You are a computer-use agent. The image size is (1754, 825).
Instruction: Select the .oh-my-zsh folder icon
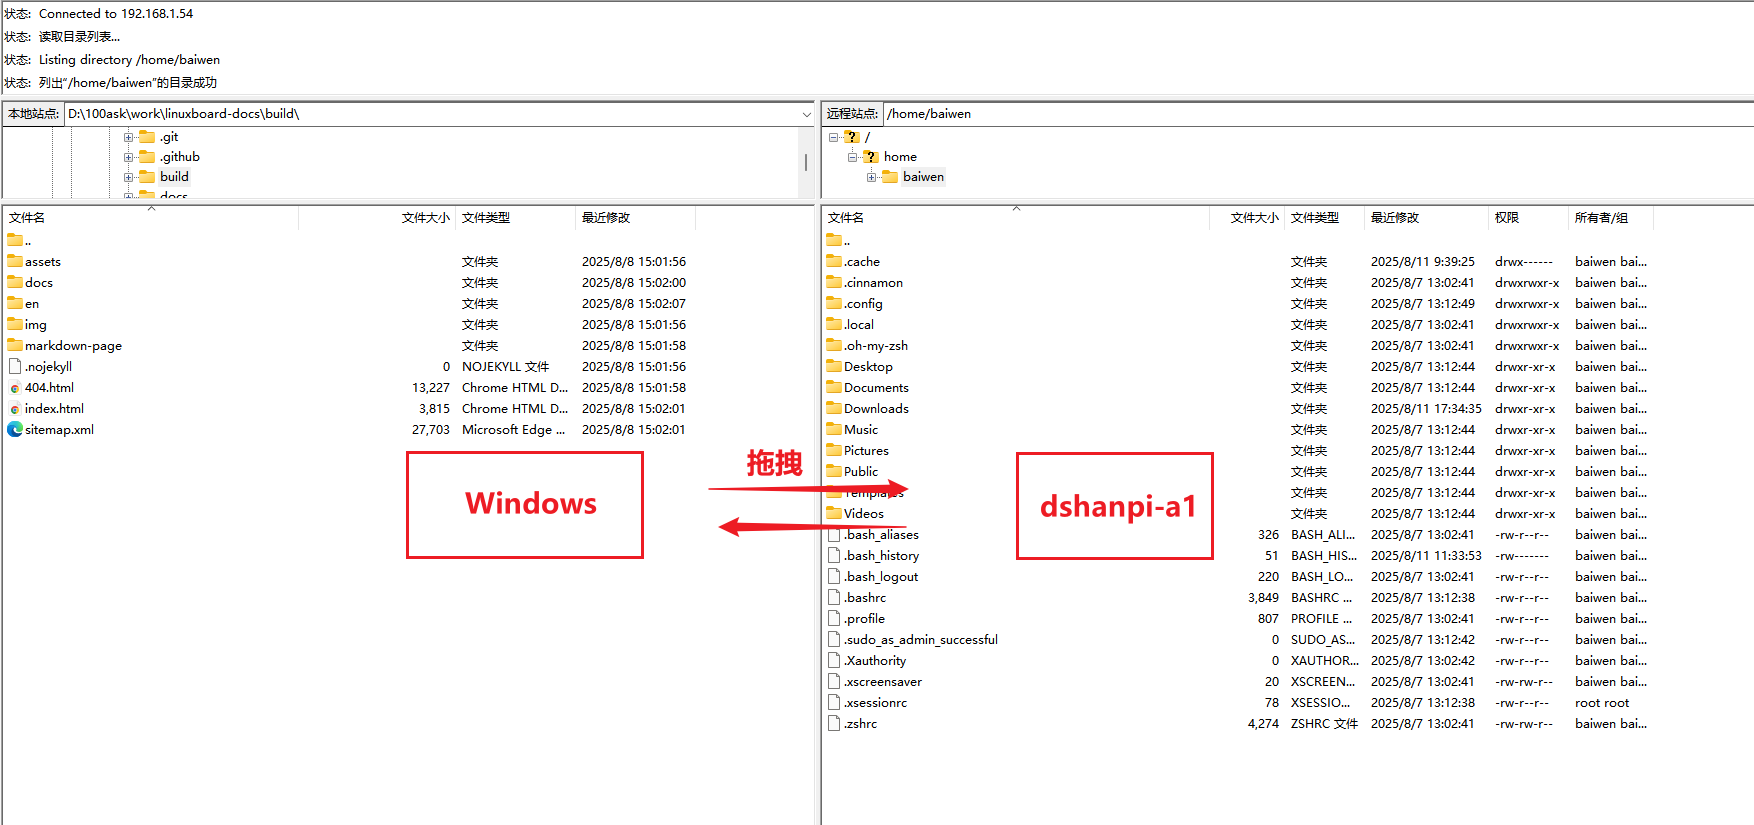(834, 346)
